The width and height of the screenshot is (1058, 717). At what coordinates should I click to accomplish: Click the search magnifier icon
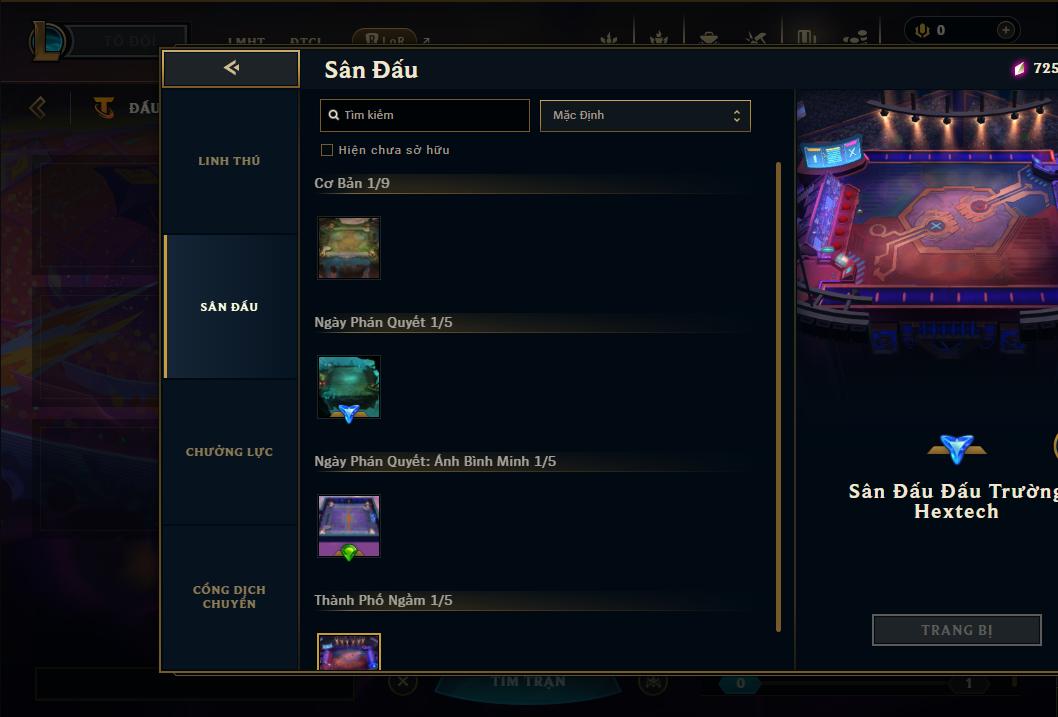tap(333, 115)
